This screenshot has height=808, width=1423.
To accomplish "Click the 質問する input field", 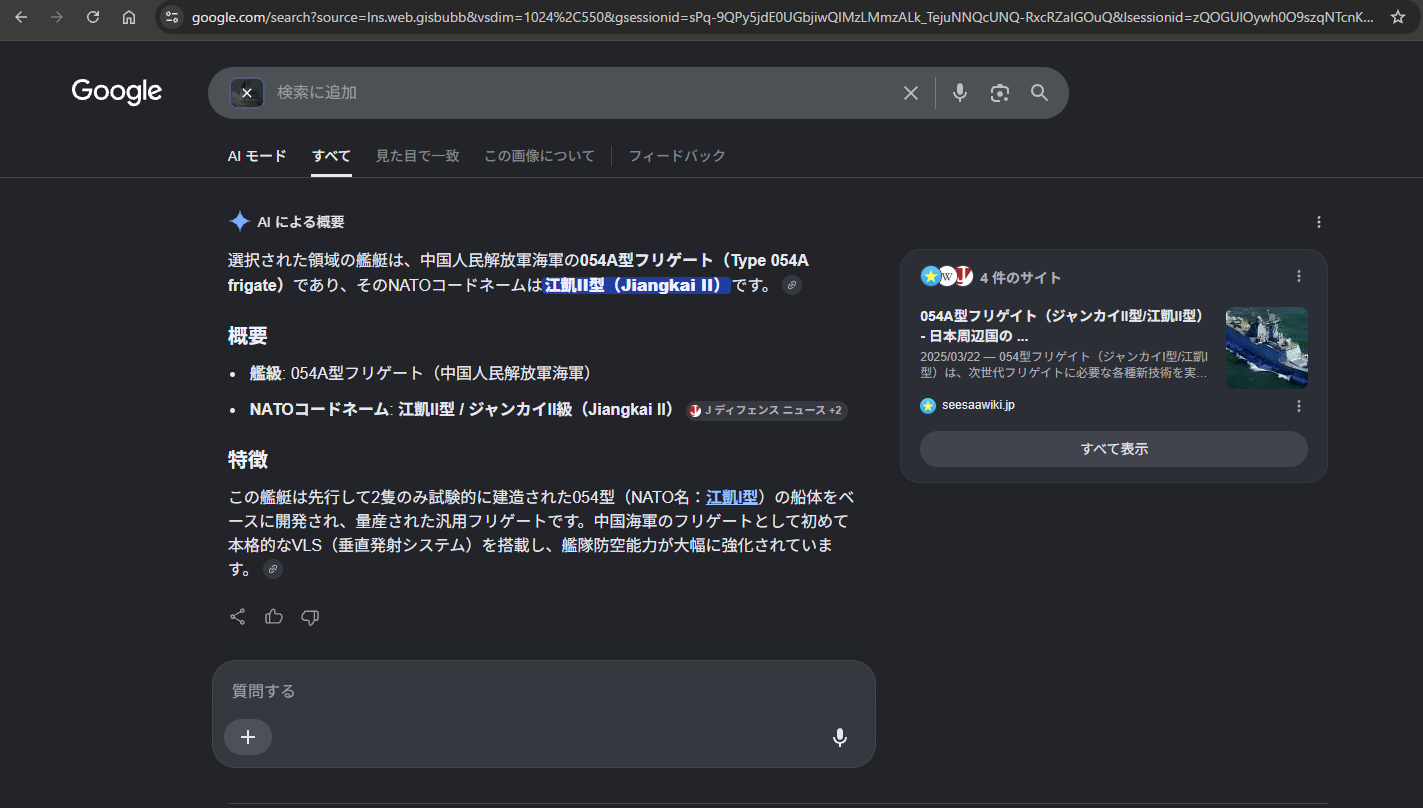I will [543, 691].
